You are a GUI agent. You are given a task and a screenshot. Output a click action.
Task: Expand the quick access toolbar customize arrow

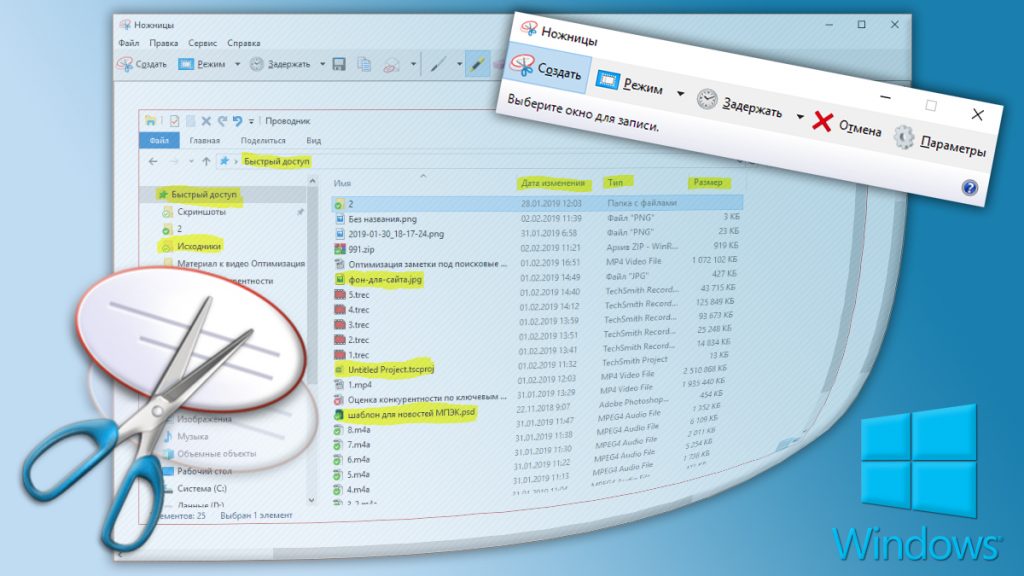point(251,121)
